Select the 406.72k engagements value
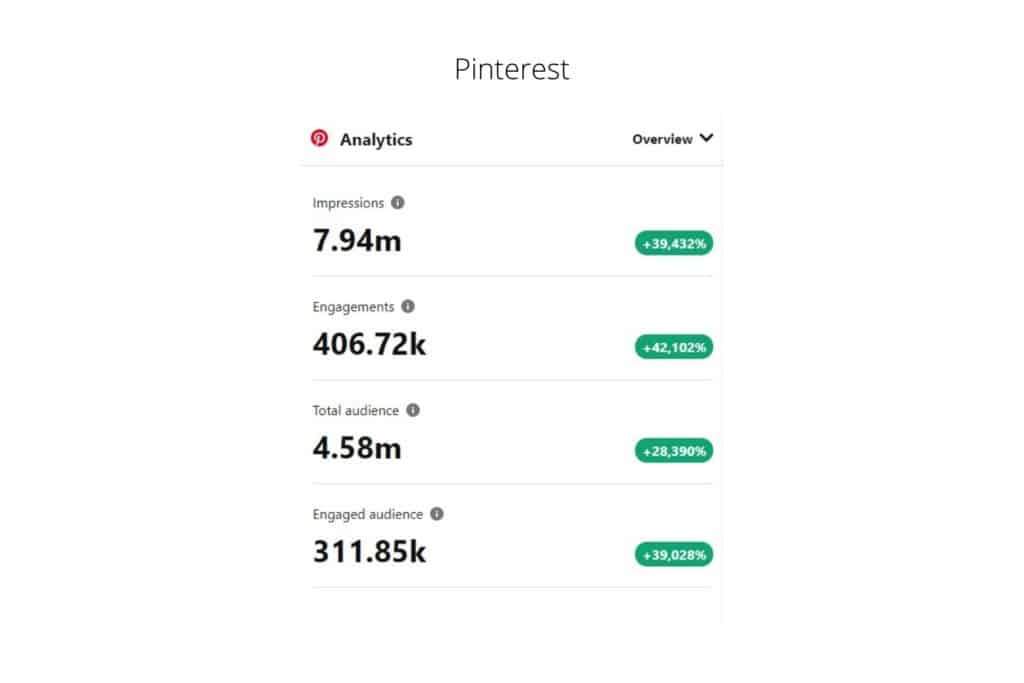 pyautogui.click(x=370, y=345)
